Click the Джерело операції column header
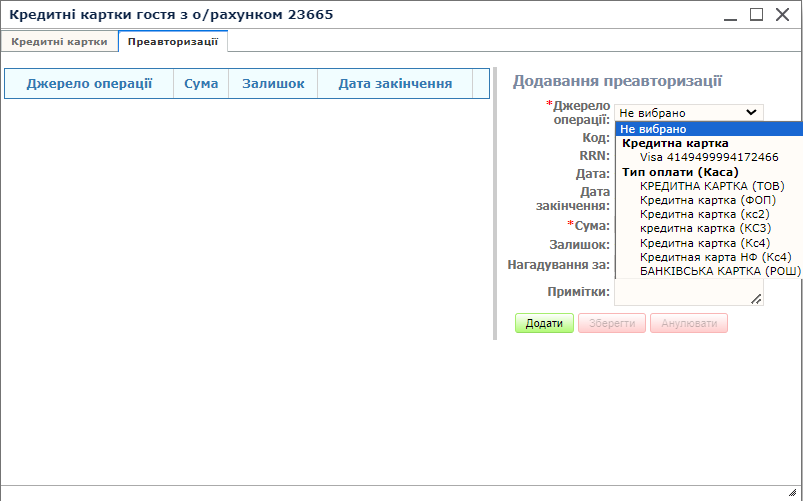Image resolution: width=803 pixels, height=501 pixels. tap(89, 84)
